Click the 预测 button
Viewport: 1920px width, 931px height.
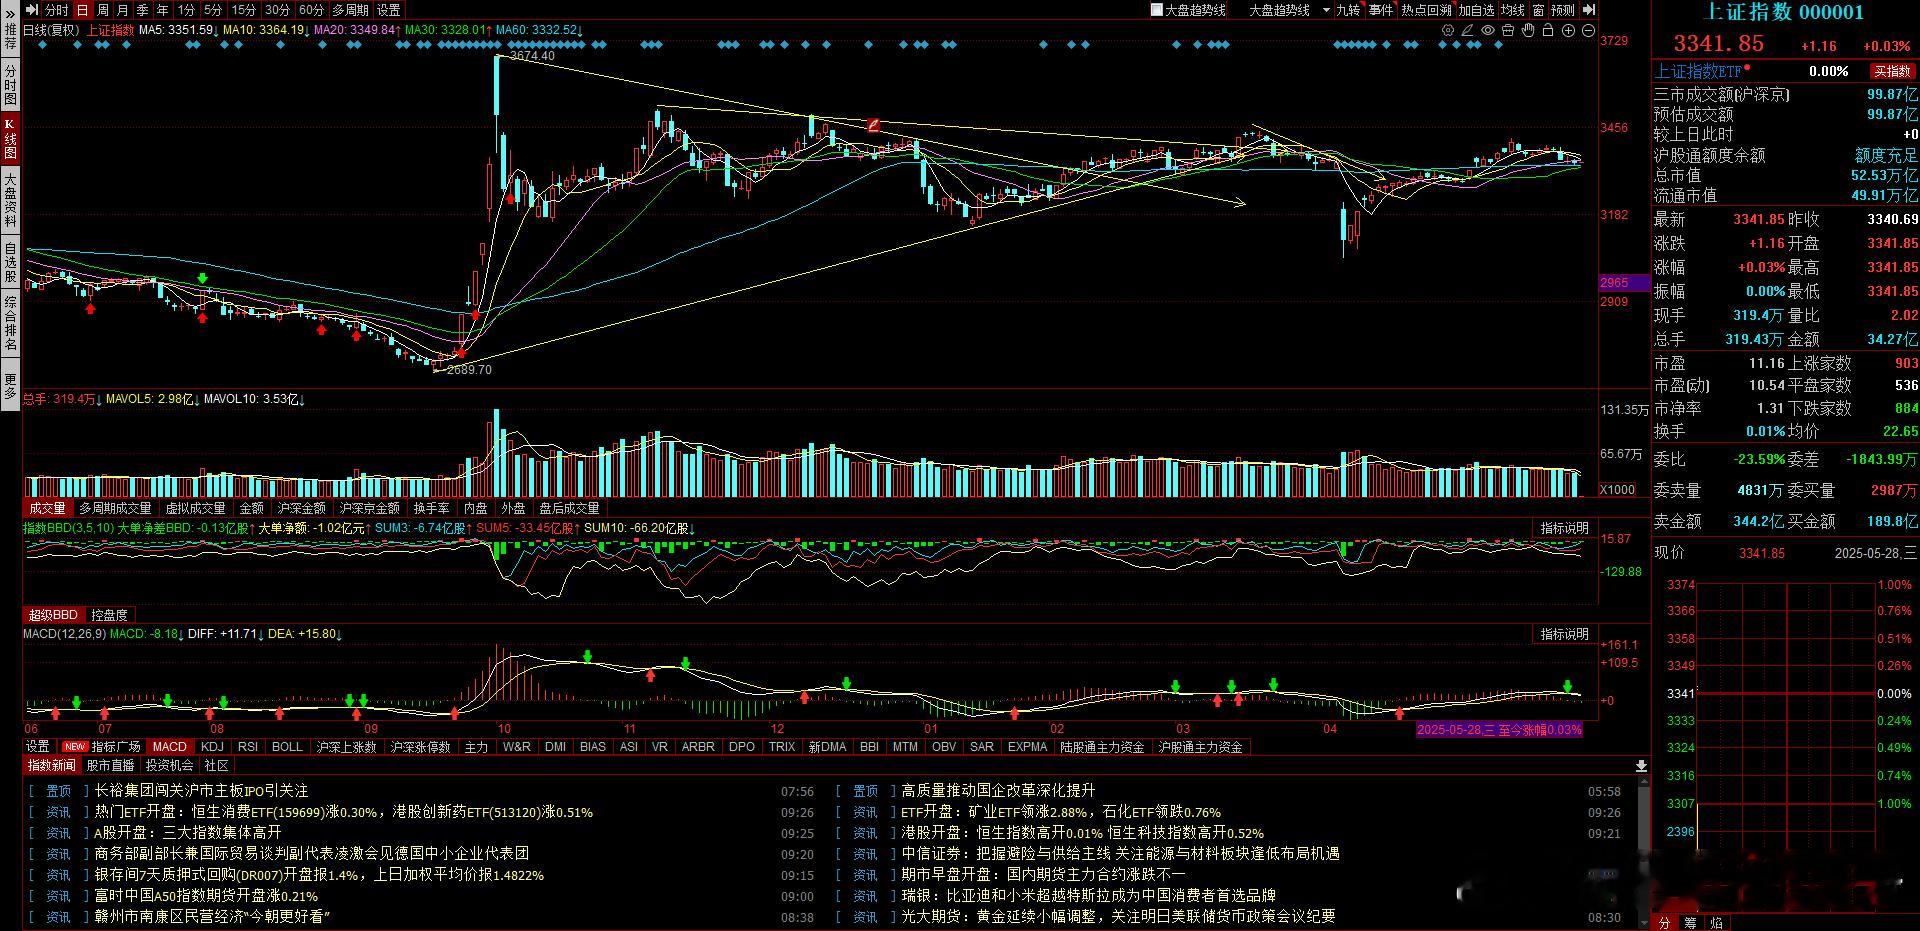1563,10
